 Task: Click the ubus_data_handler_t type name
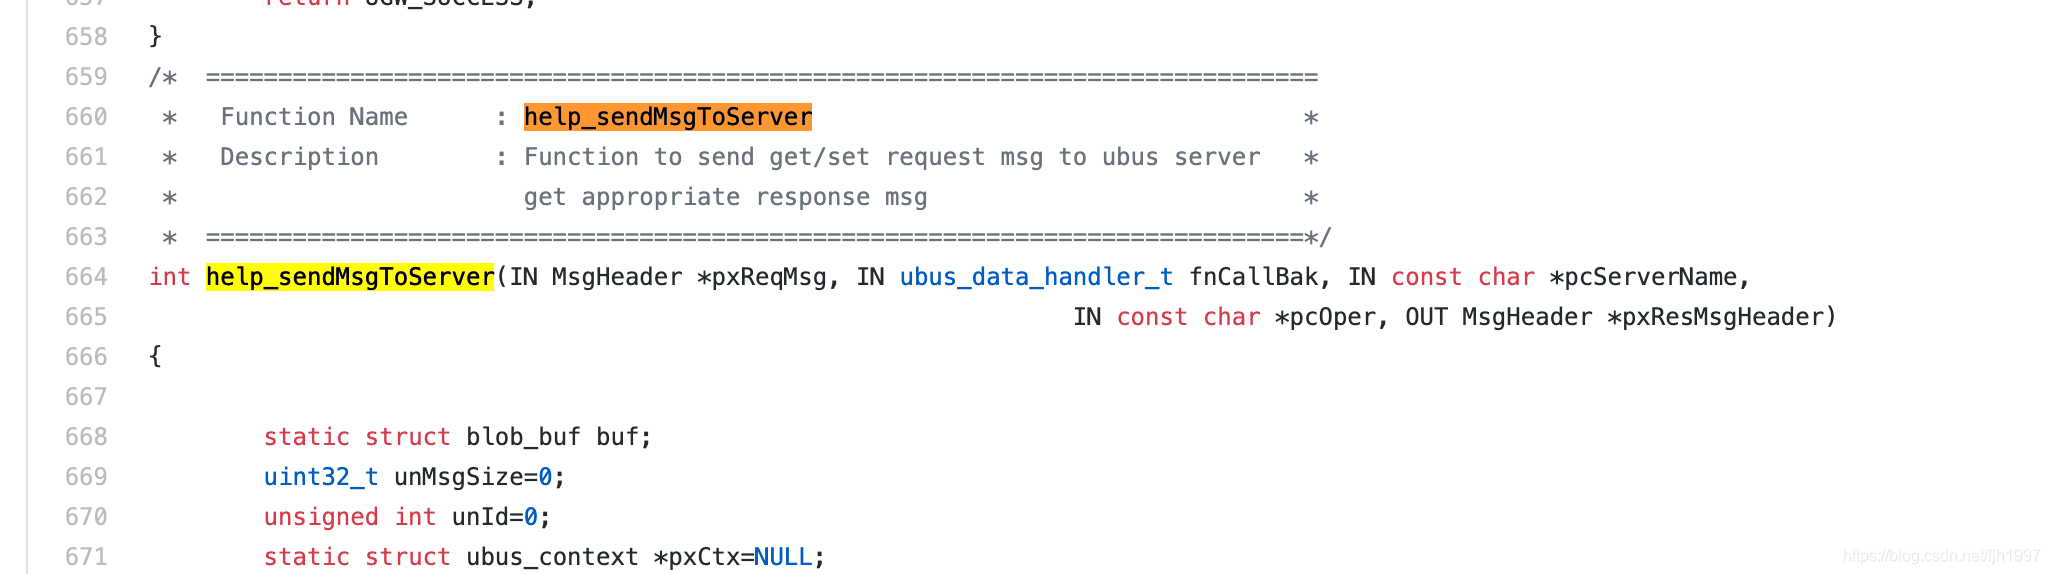point(1036,277)
